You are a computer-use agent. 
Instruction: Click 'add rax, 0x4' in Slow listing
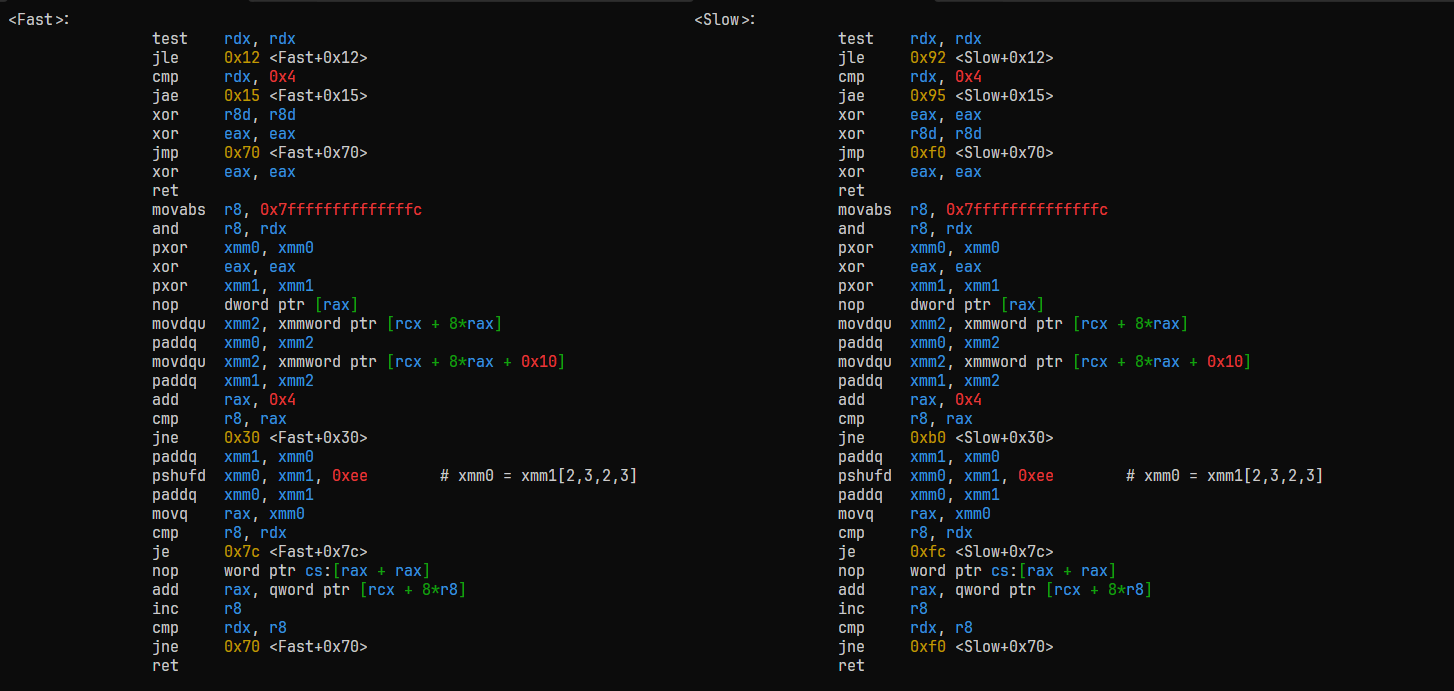[x=910, y=400]
